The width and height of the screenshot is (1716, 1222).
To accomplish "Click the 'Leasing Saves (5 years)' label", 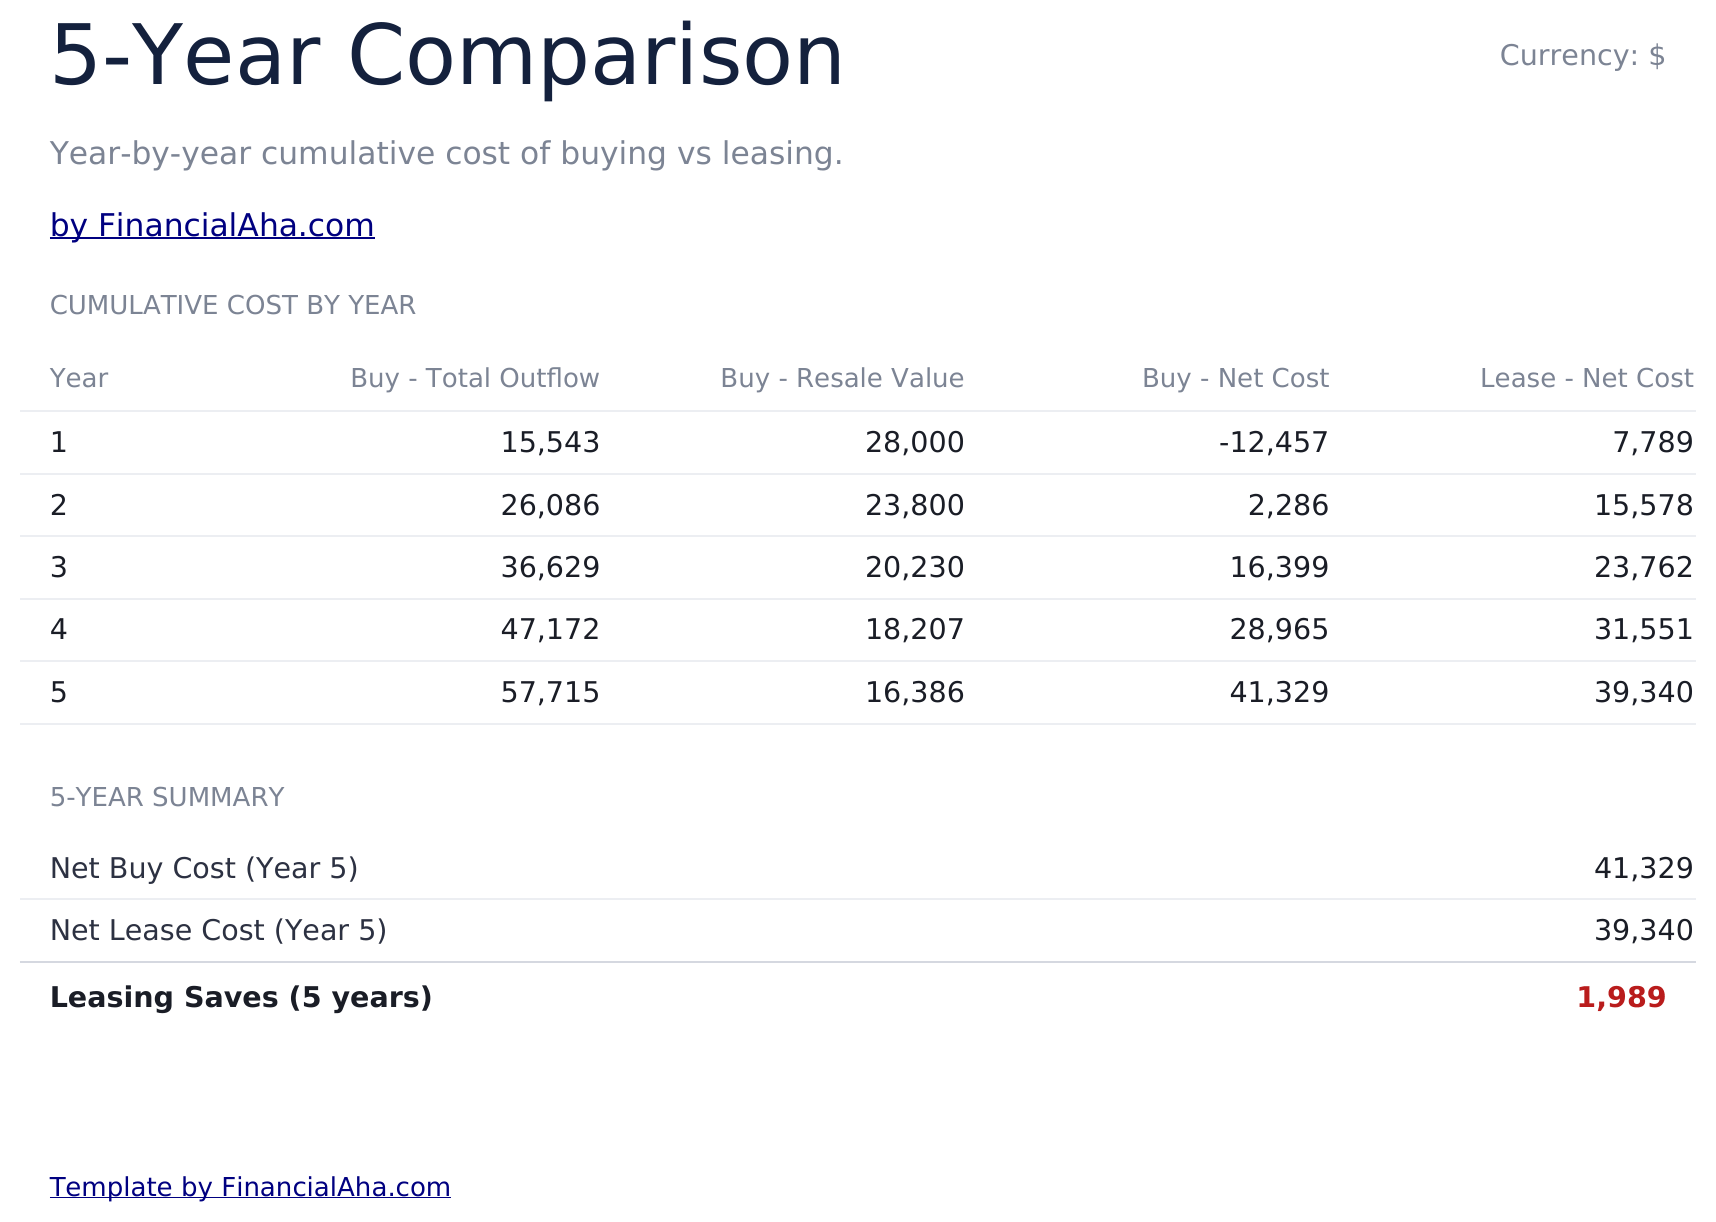I will 241,998.
